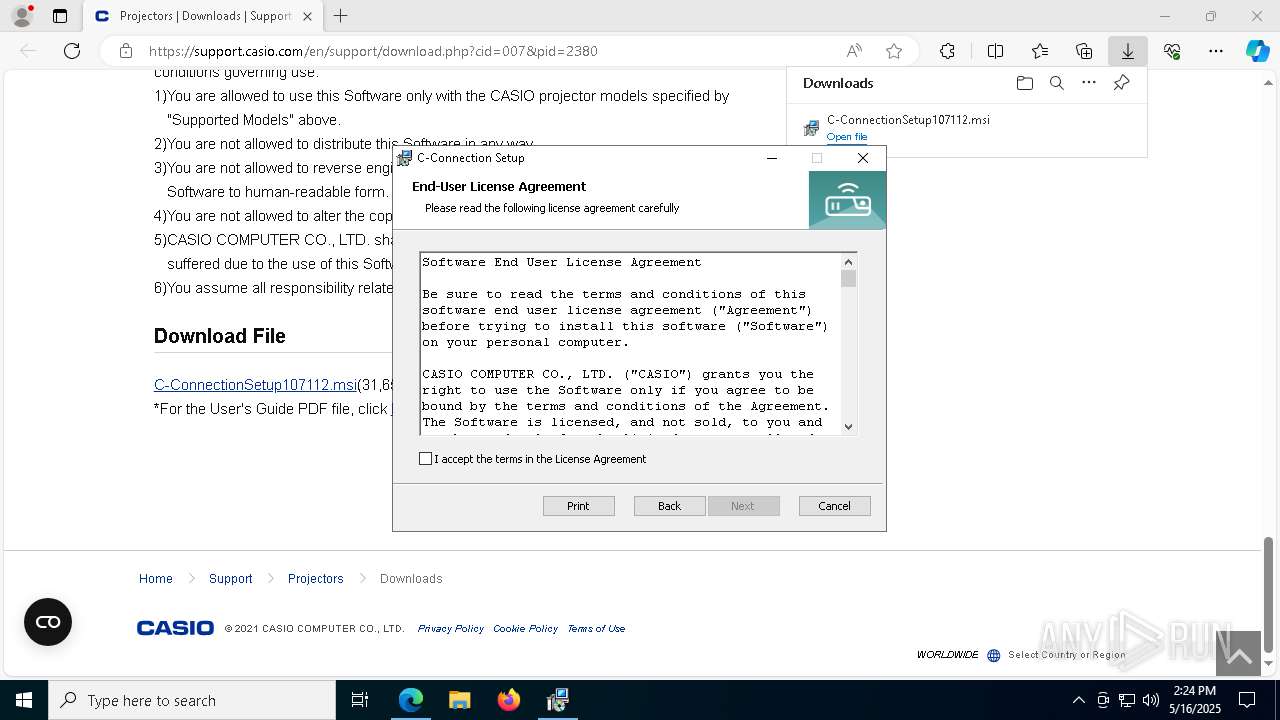Minimize the C-Connection Setup dialog
1280x720 pixels.
click(x=771, y=158)
